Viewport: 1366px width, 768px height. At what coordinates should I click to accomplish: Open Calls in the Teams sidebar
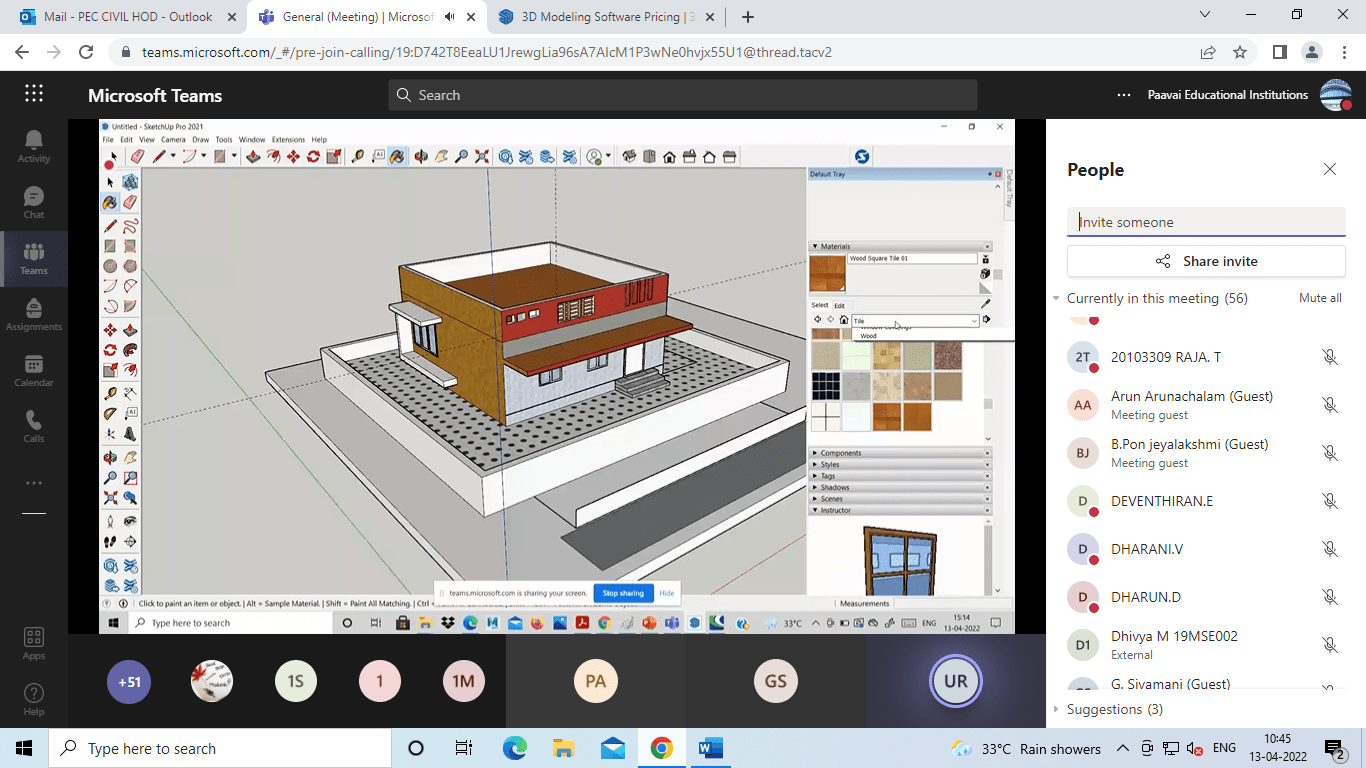coord(34,426)
